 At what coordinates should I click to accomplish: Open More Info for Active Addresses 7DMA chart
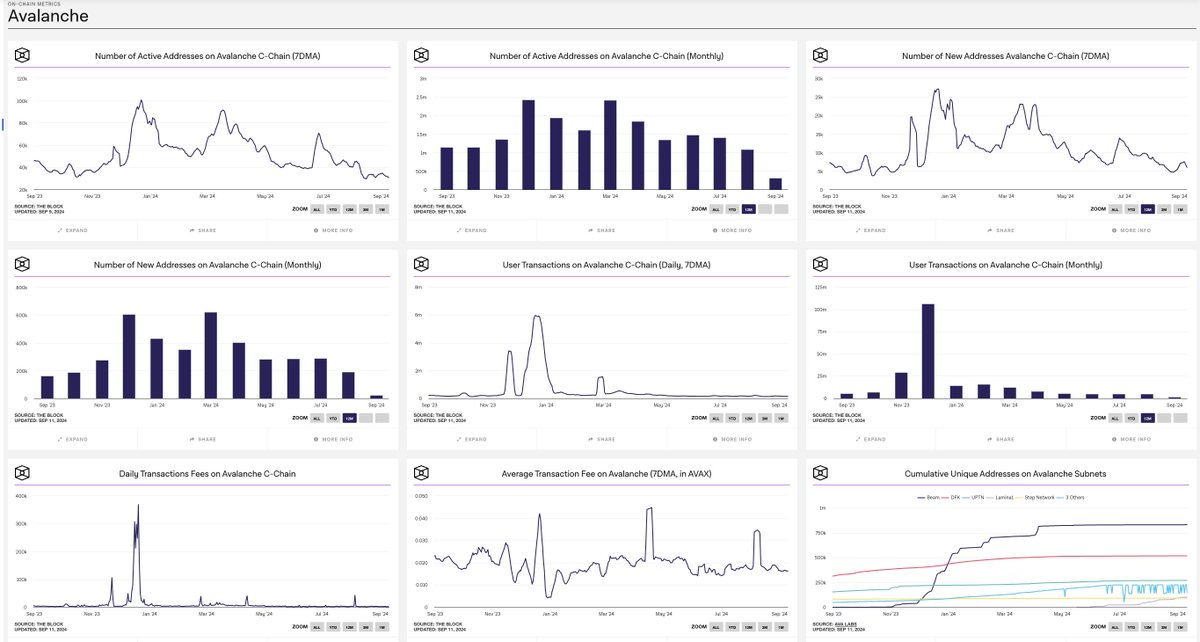(333, 230)
